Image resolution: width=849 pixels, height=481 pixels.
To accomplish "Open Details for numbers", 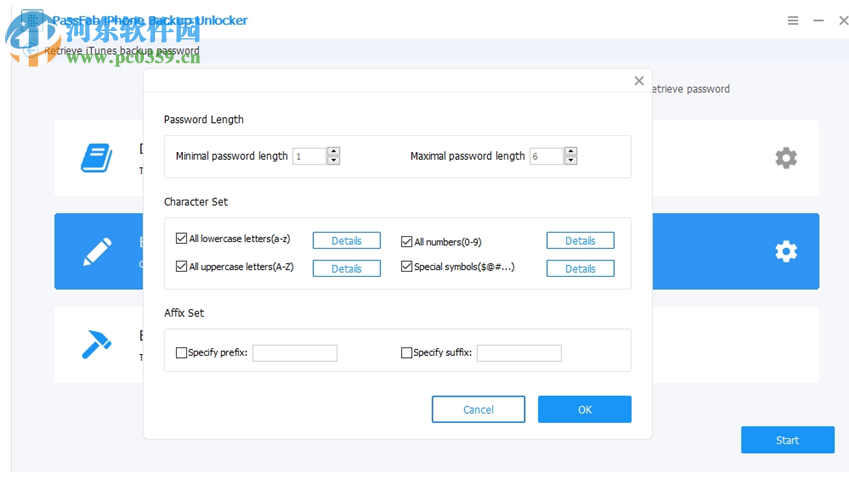I will (x=580, y=240).
